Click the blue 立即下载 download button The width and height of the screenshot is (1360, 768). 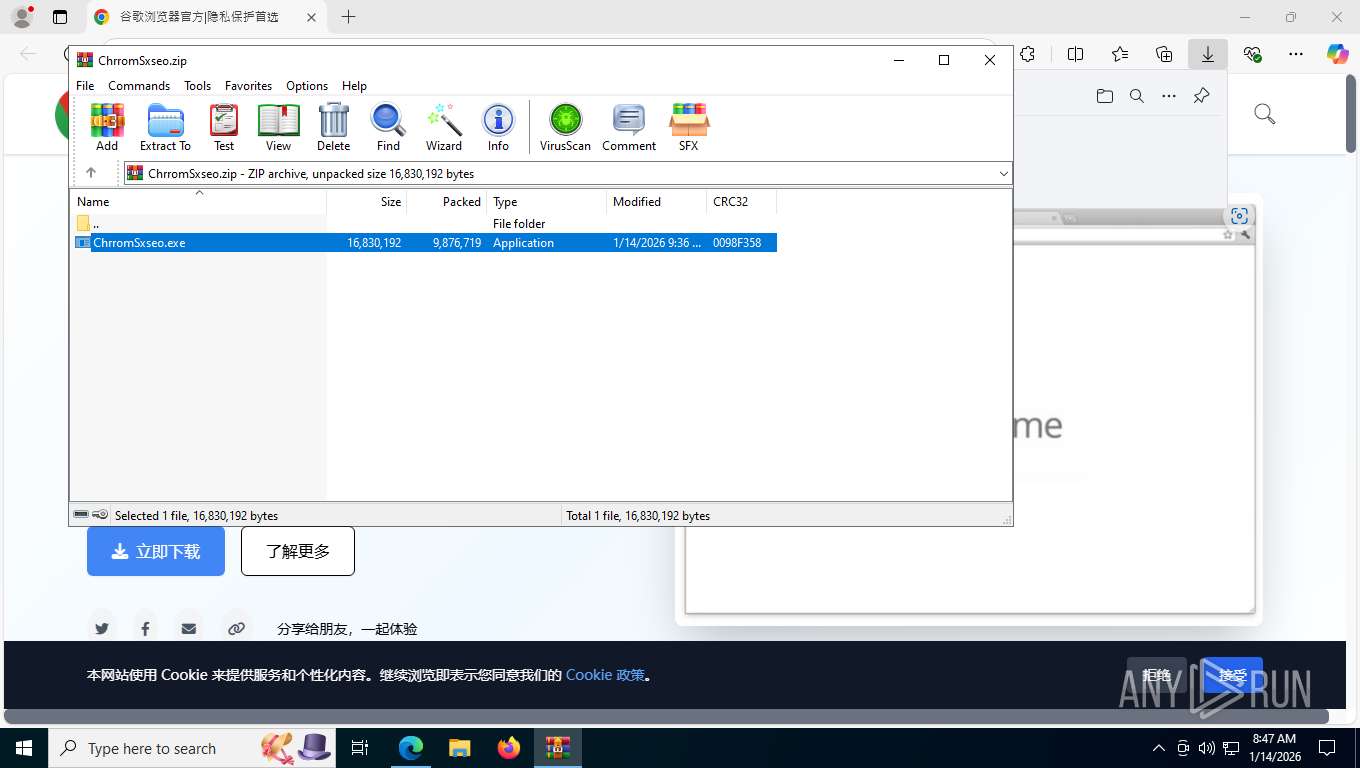156,551
